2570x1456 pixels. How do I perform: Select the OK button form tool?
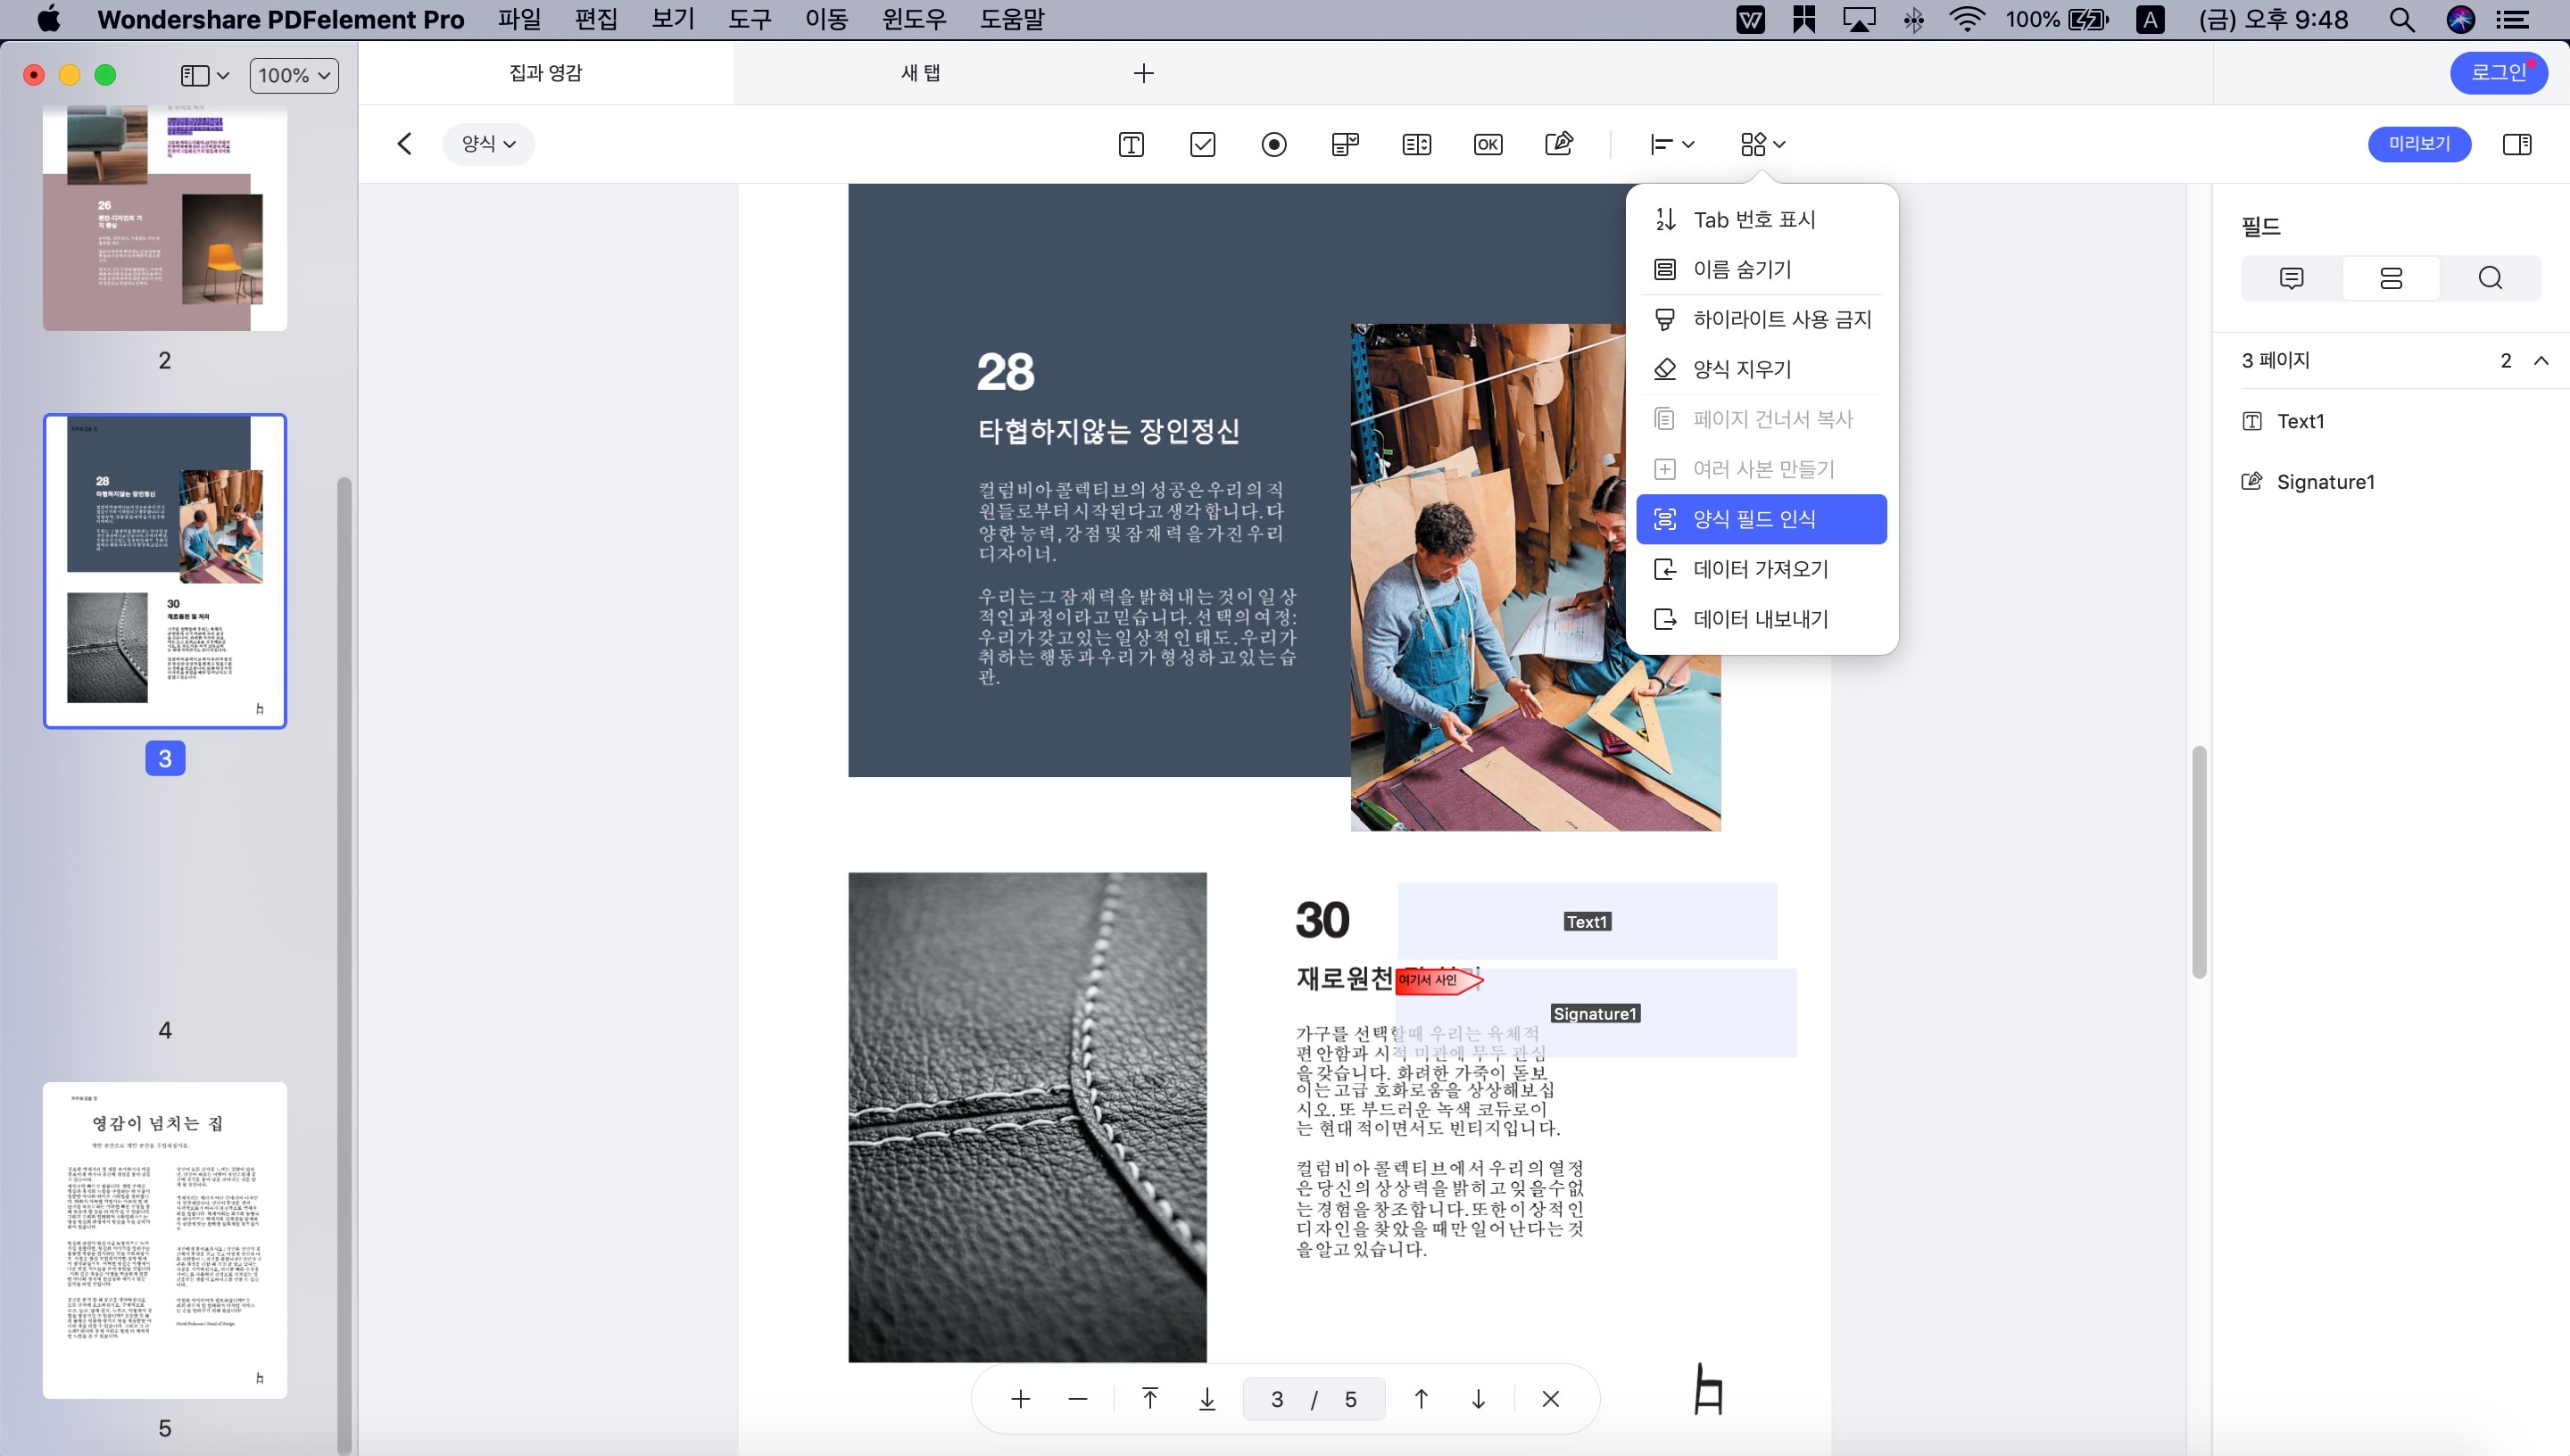pyautogui.click(x=1487, y=144)
